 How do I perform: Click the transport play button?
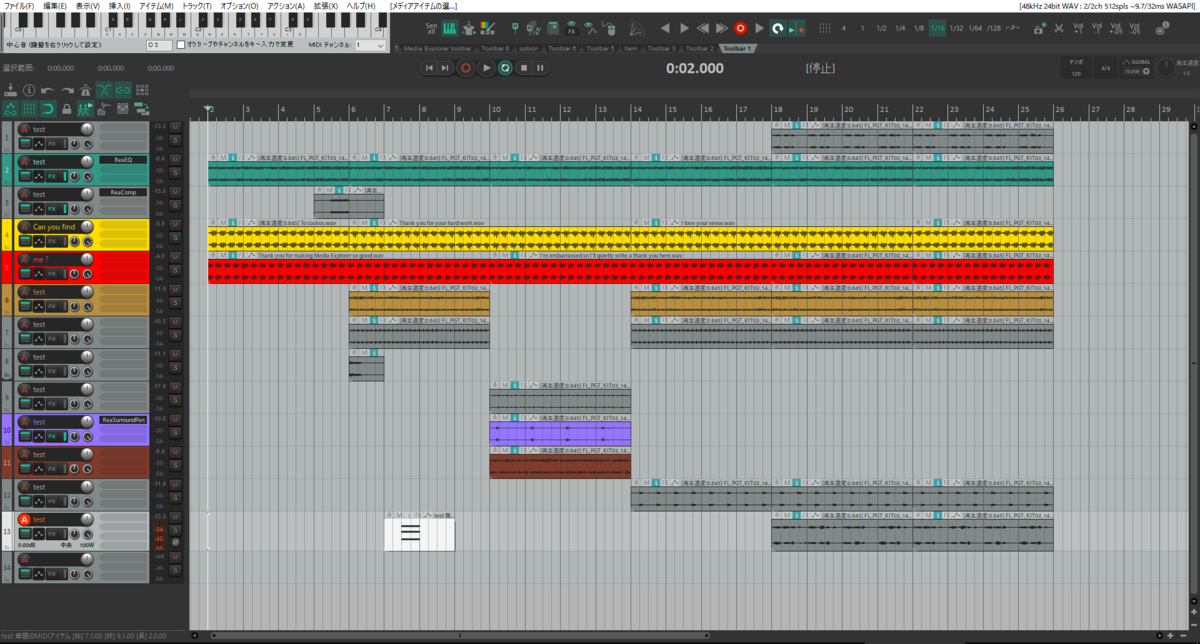point(486,68)
